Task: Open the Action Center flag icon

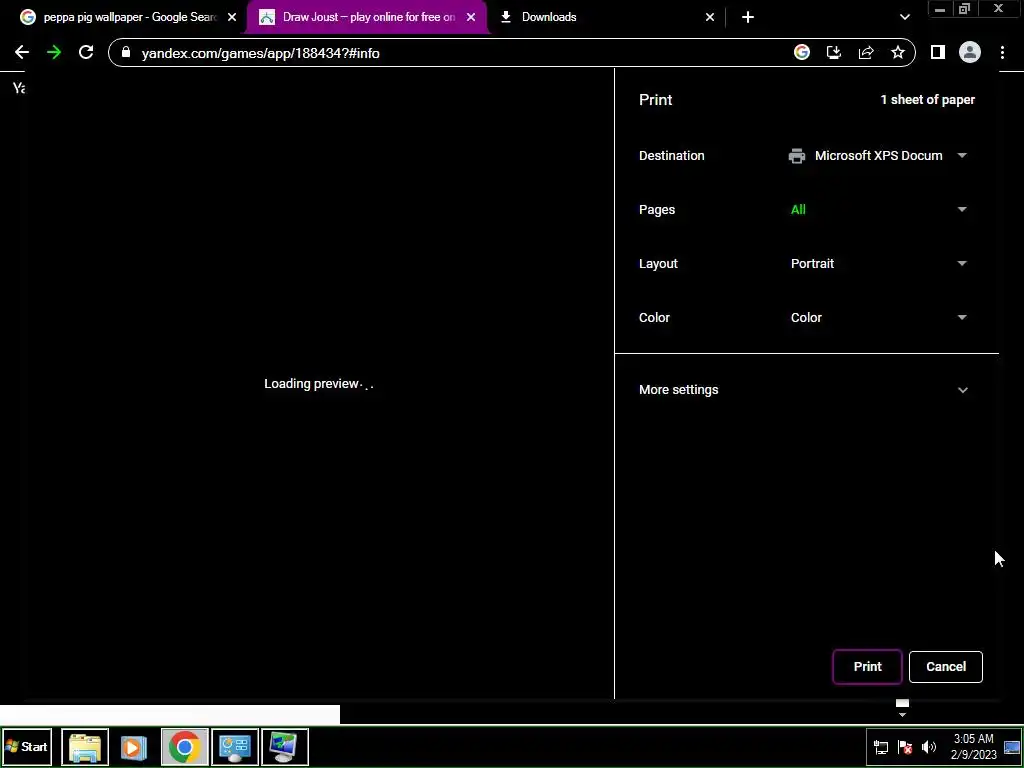Action: click(x=905, y=747)
